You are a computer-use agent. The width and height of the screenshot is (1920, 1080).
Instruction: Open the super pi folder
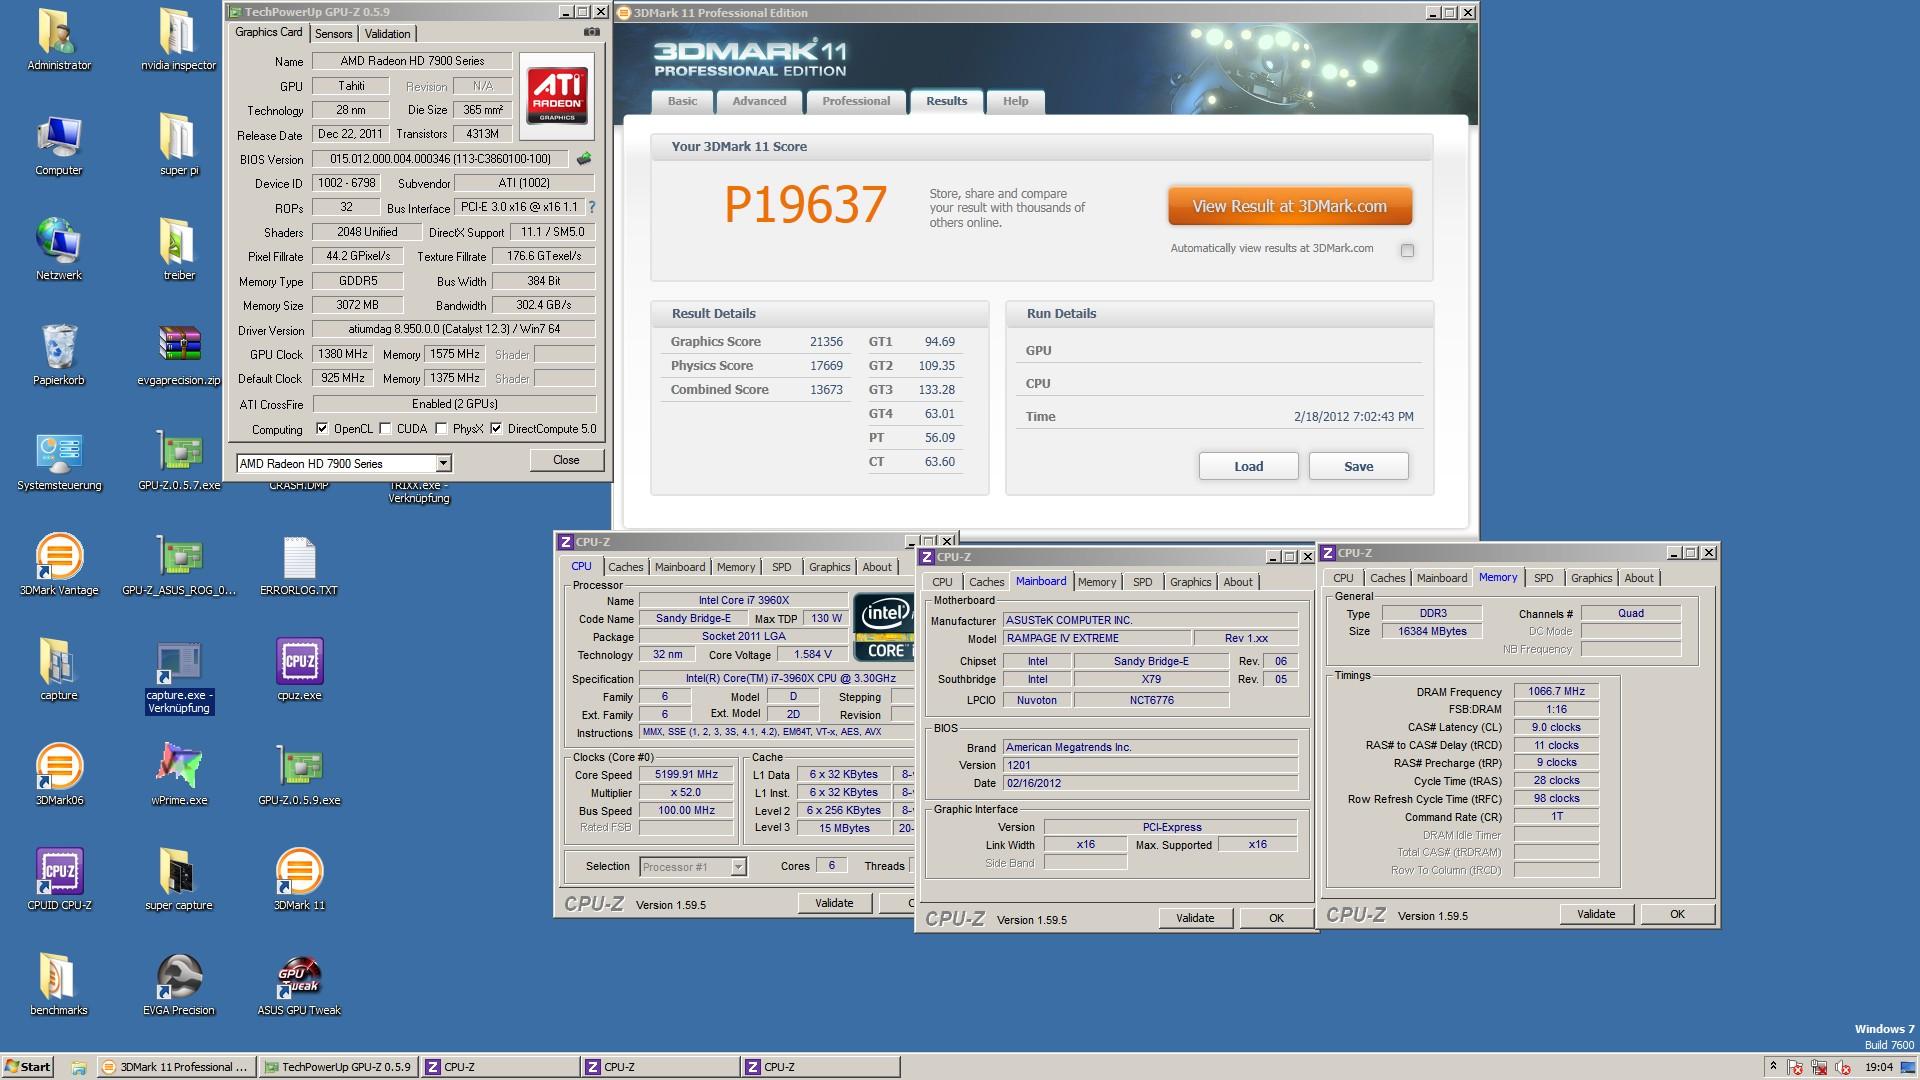point(179,145)
